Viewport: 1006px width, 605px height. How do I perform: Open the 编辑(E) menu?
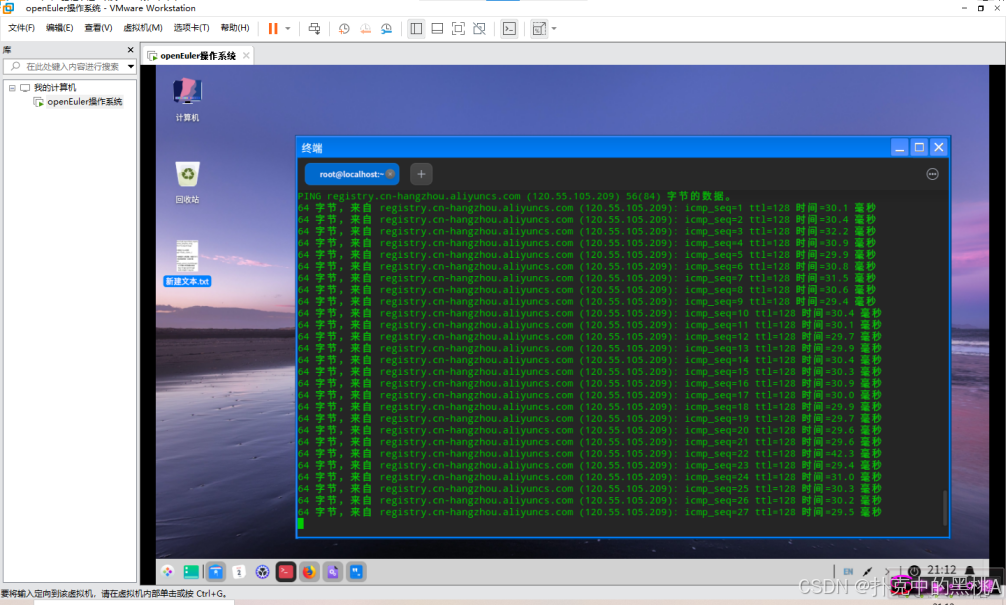[x=59, y=28]
